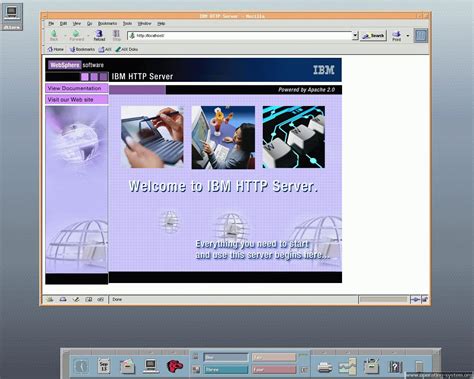Switch to workspace Two in CDE panel
The height and width of the screenshot is (379, 474).
tap(274, 357)
